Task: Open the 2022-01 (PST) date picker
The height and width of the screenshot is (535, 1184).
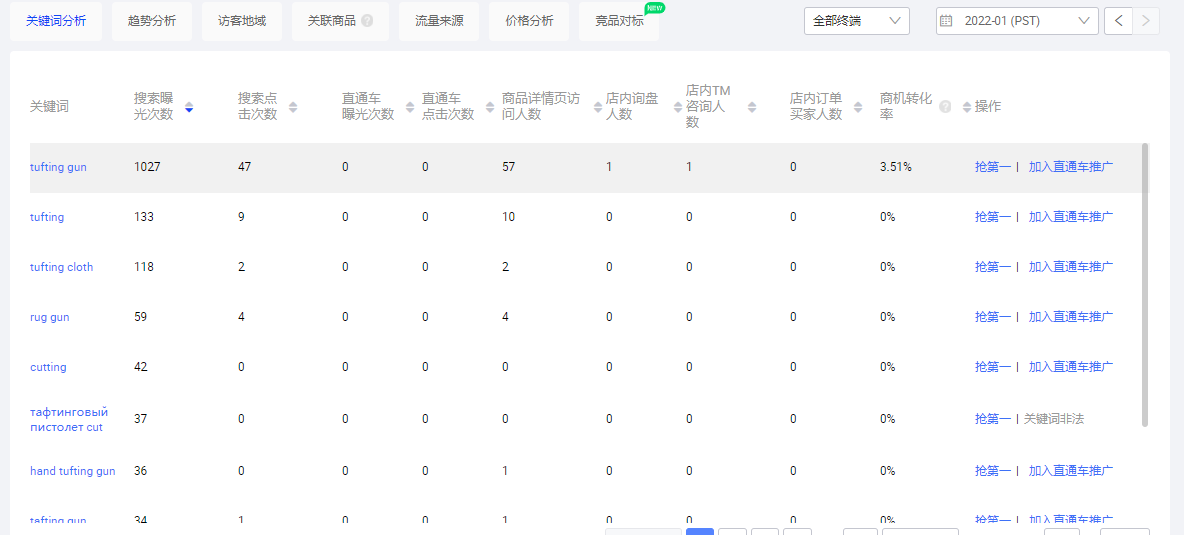Action: (1017, 21)
